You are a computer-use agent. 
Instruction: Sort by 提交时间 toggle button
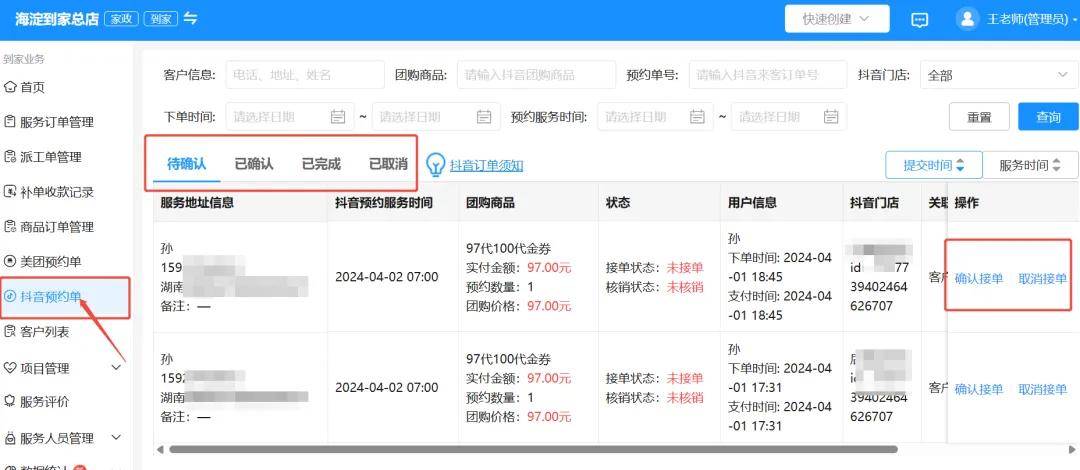[934, 165]
